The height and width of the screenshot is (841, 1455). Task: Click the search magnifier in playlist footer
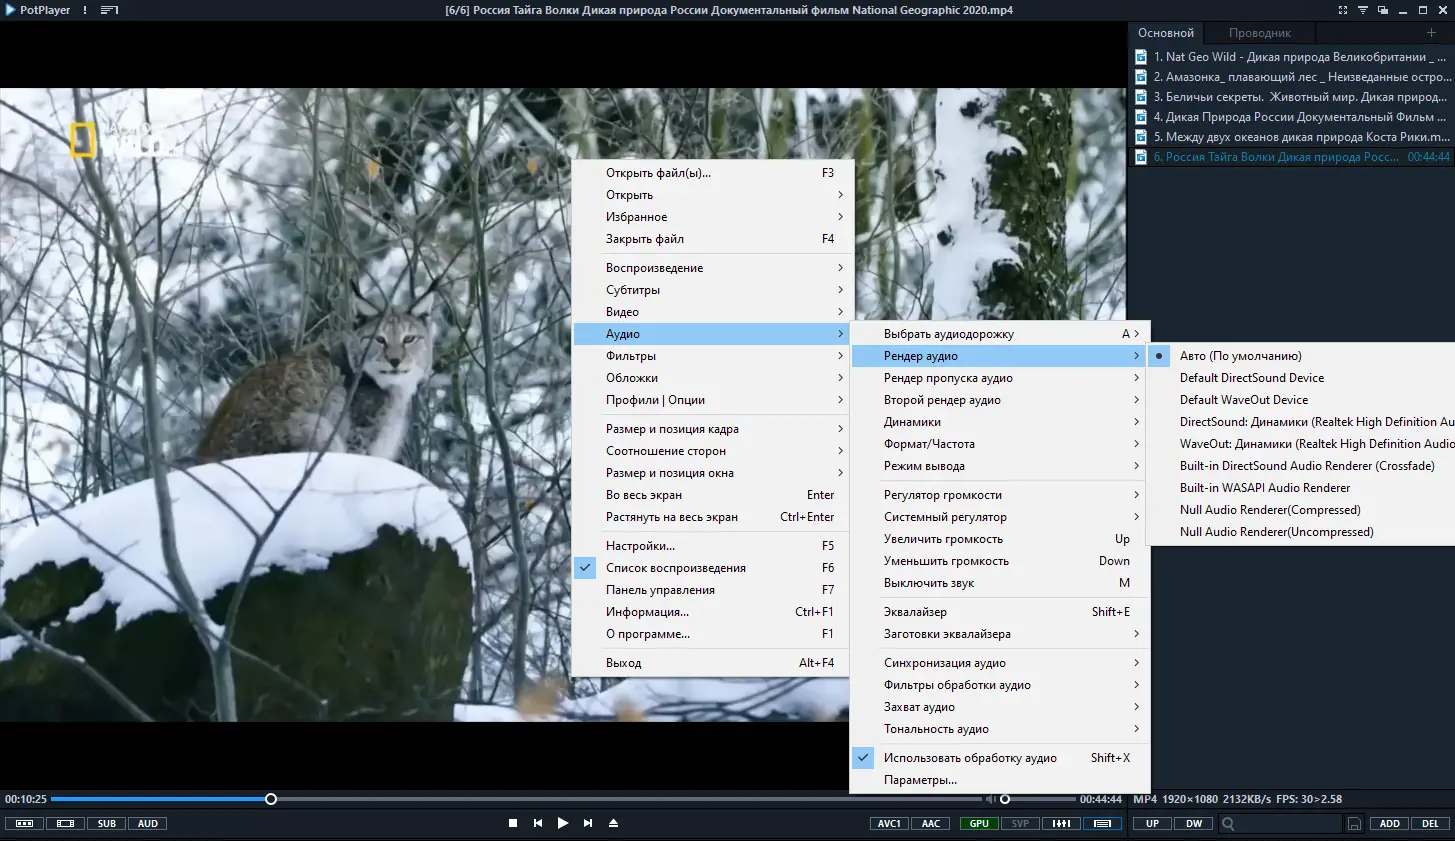tap(1228, 824)
